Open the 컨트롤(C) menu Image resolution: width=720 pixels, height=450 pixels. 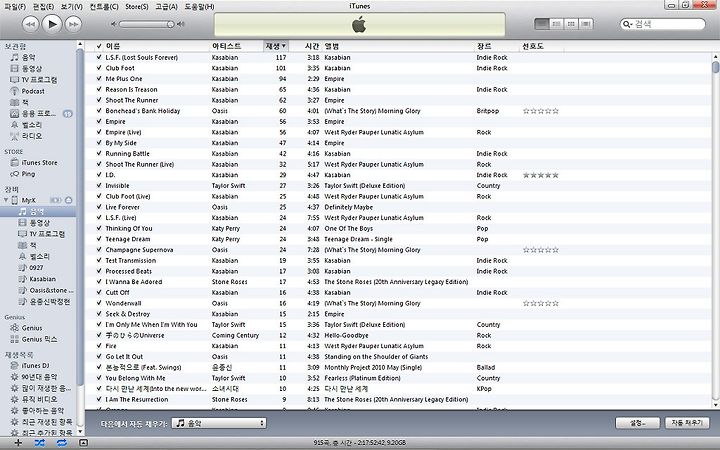[104, 6]
